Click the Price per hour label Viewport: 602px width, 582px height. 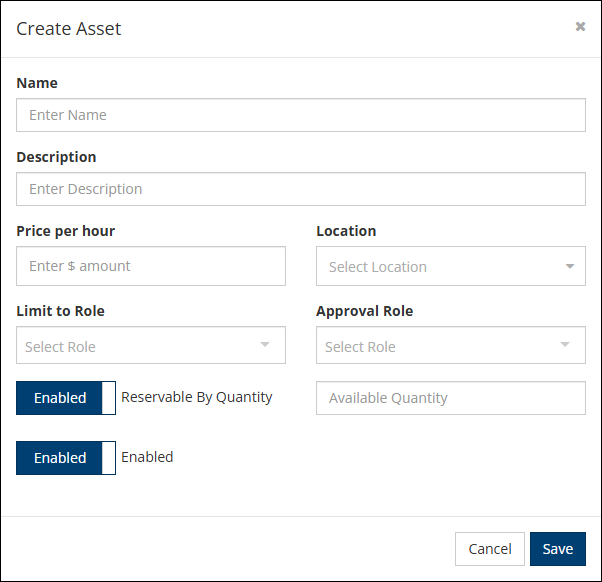coord(66,231)
